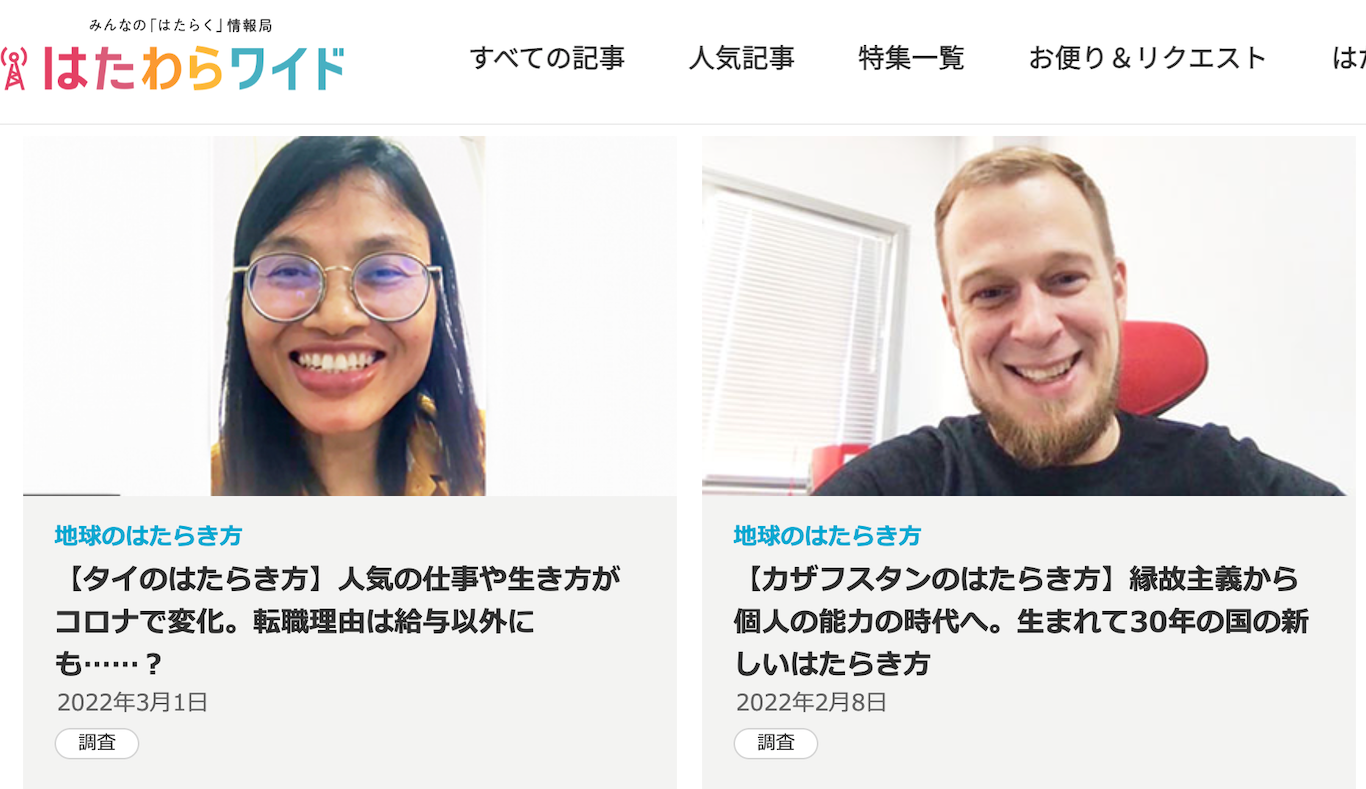The width and height of the screenshot is (1366, 789).
Task: Go to 人気記事 in navigation
Action: [x=741, y=58]
